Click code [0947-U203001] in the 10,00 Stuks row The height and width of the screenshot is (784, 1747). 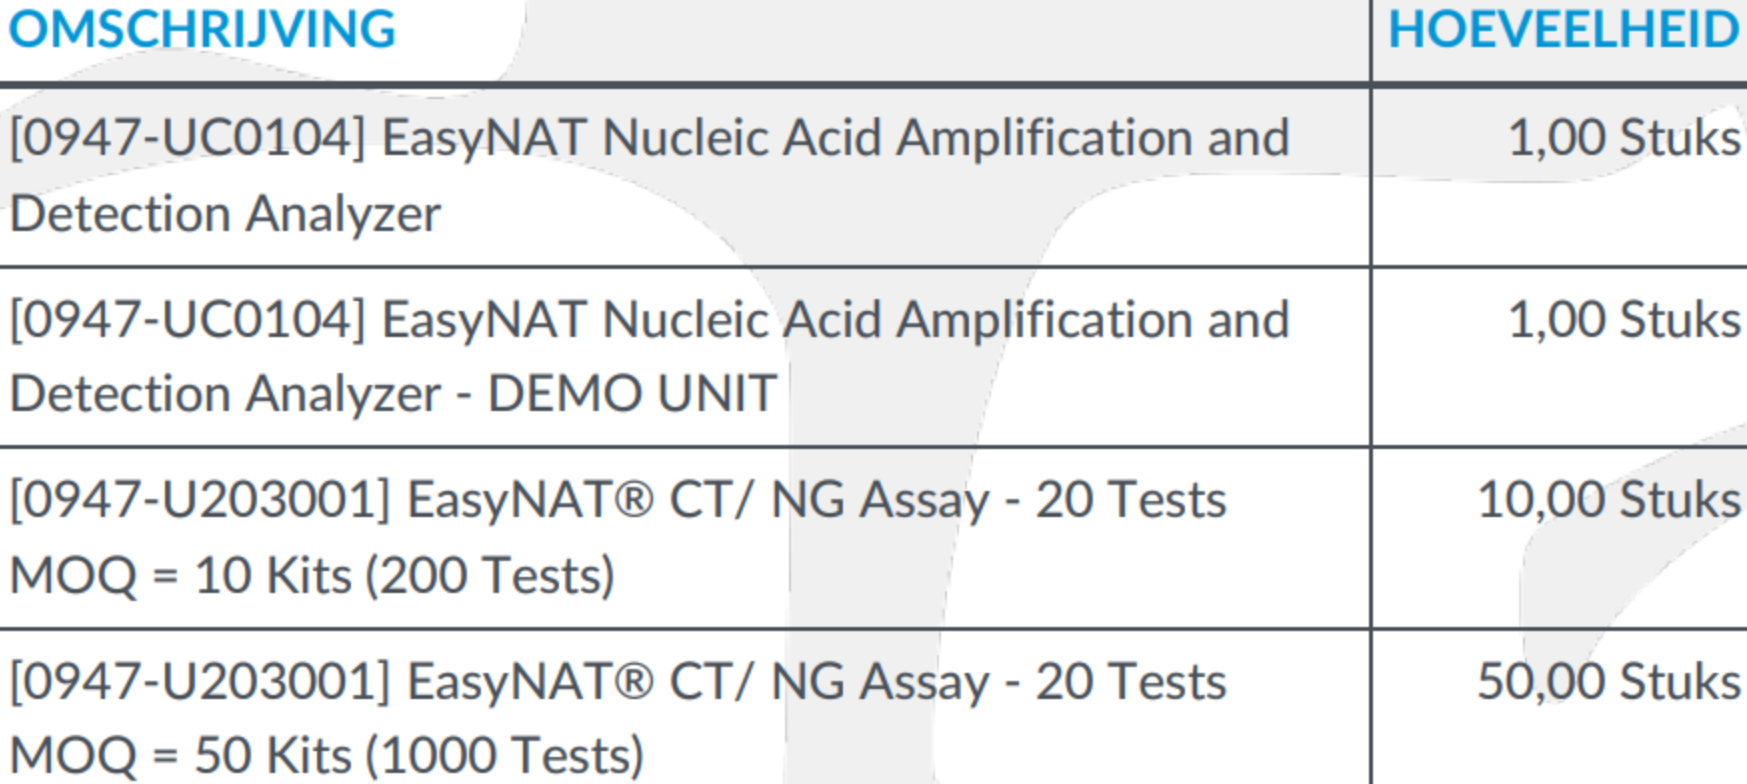pos(200,500)
